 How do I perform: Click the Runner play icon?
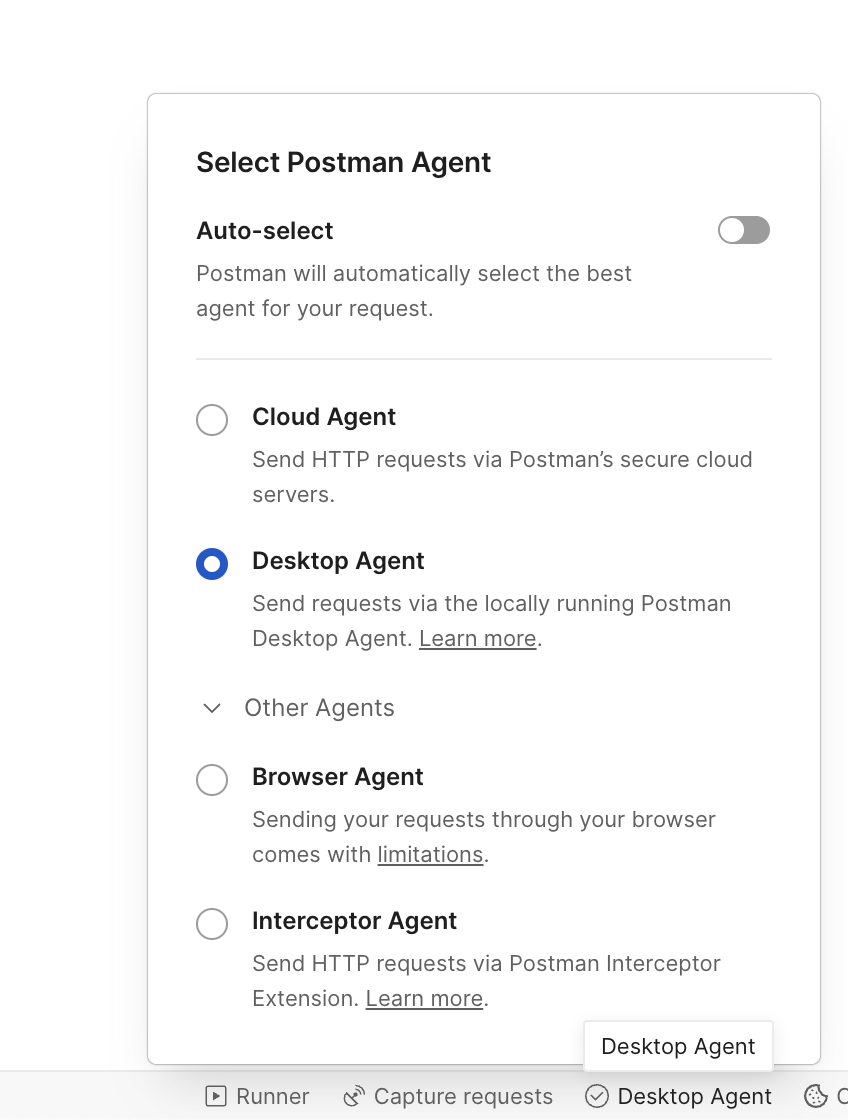[x=215, y=1097]
